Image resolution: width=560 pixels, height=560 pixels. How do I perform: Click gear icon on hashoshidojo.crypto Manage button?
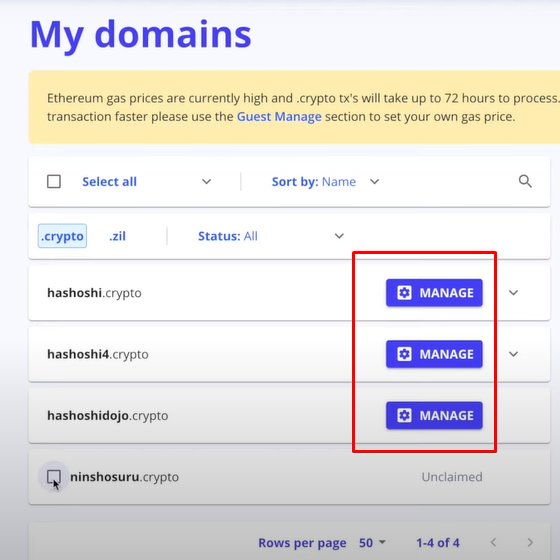pos(404,416)
